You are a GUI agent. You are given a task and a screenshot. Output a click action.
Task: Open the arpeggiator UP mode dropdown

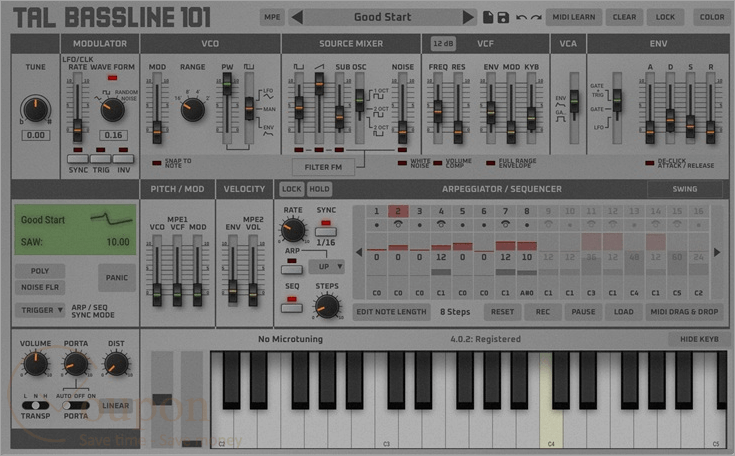coord(326,267)
